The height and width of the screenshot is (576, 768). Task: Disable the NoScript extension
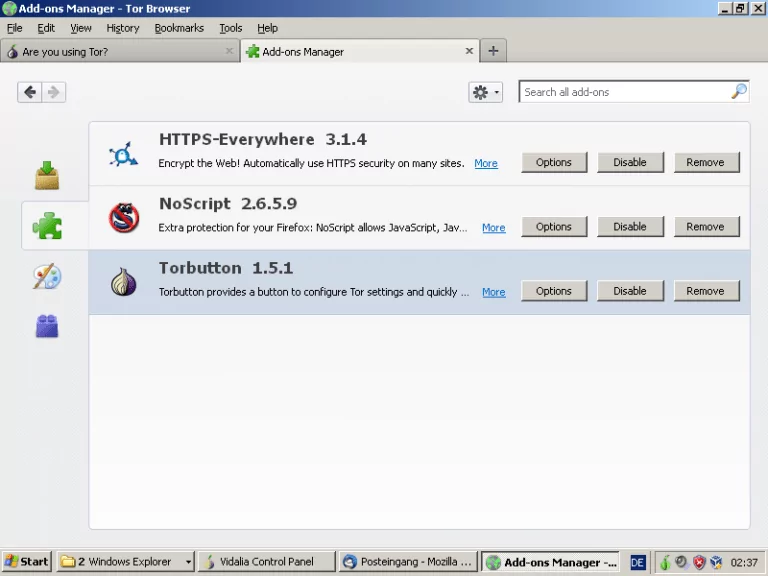[x=630, y=227]
